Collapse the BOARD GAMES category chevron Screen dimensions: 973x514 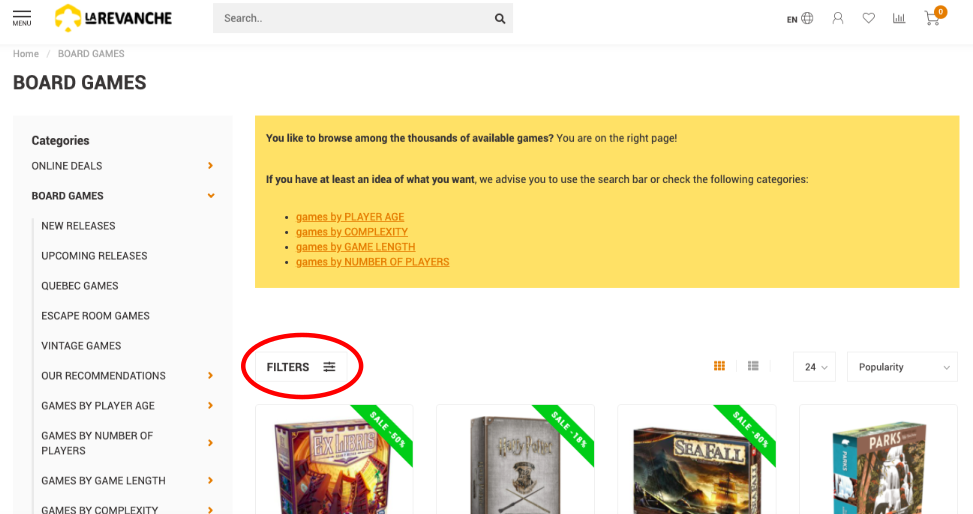click(211, 196)
